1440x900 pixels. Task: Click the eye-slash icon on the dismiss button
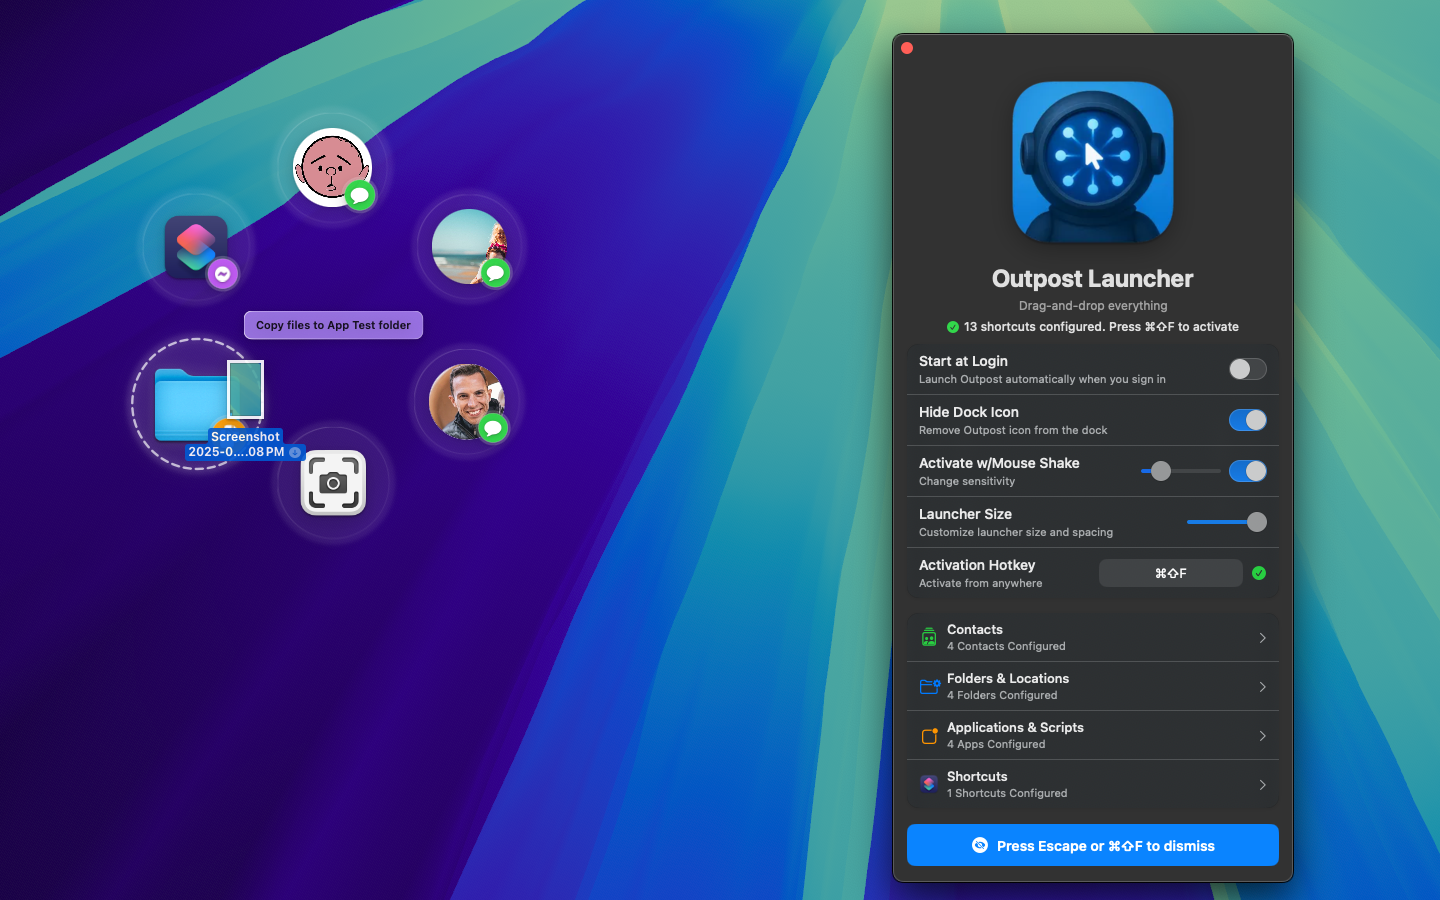point(980,845)
